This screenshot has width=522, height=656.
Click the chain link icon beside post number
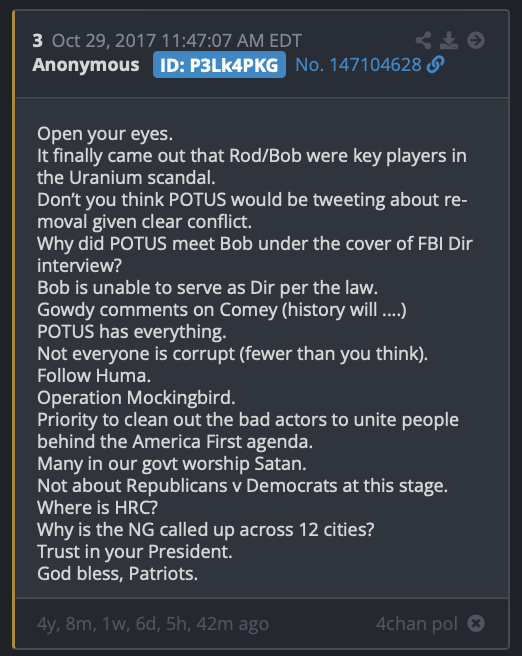(x=435, y=65)
